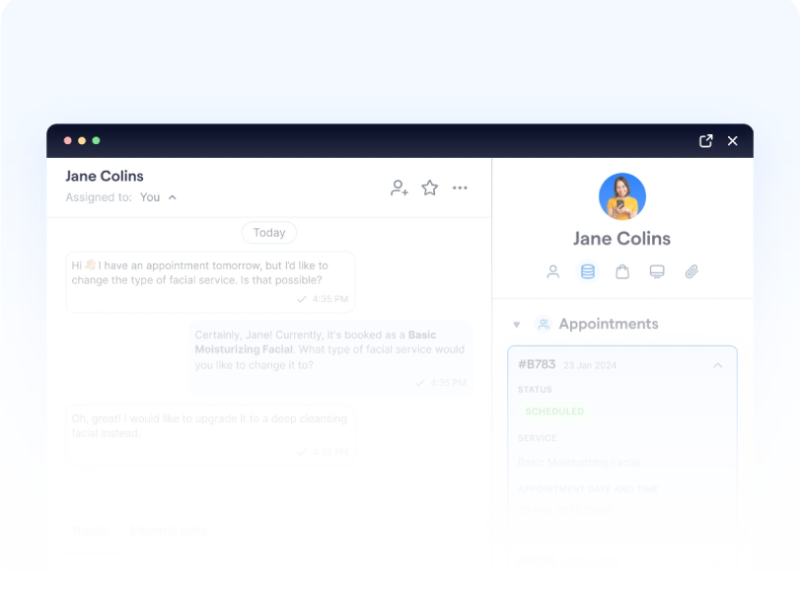Star the Jane Colins conversation

click(429, 187)
